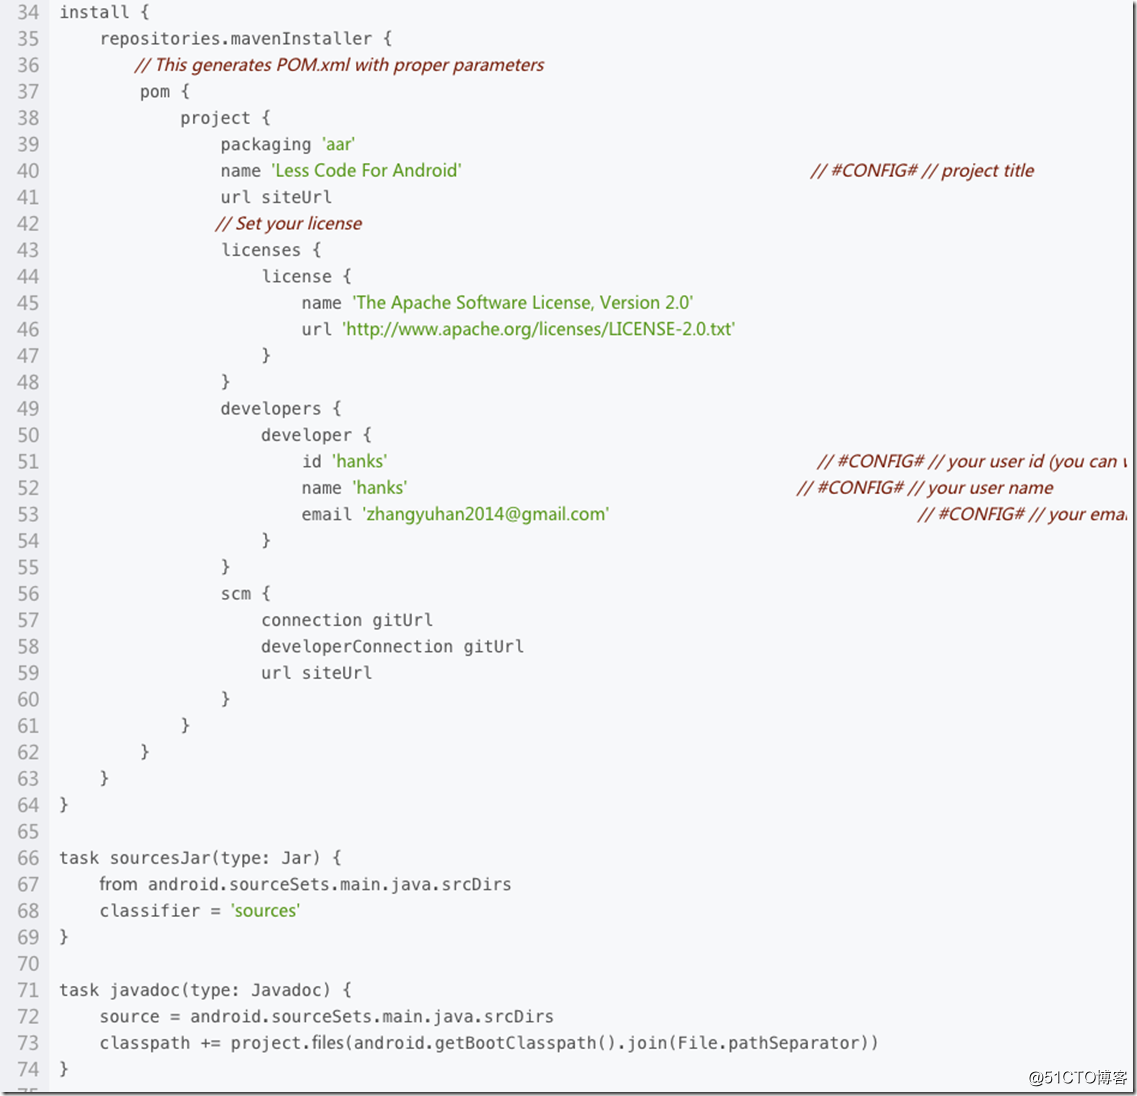Click the 'classpath += project.files' line
This screenshot has width=1137, height=1096.
[489, 1043]
